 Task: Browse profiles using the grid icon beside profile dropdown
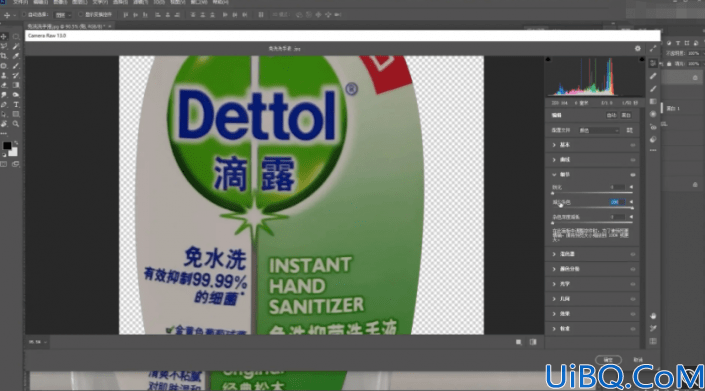click(629, 130)
